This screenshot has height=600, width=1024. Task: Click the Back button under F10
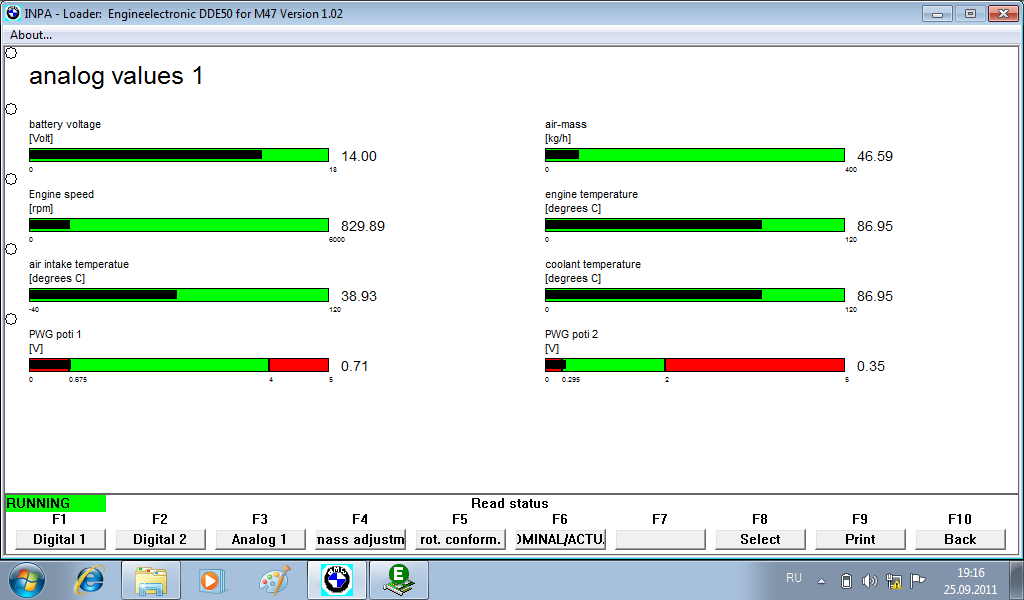pyautogui.click(x=960, y=539)
